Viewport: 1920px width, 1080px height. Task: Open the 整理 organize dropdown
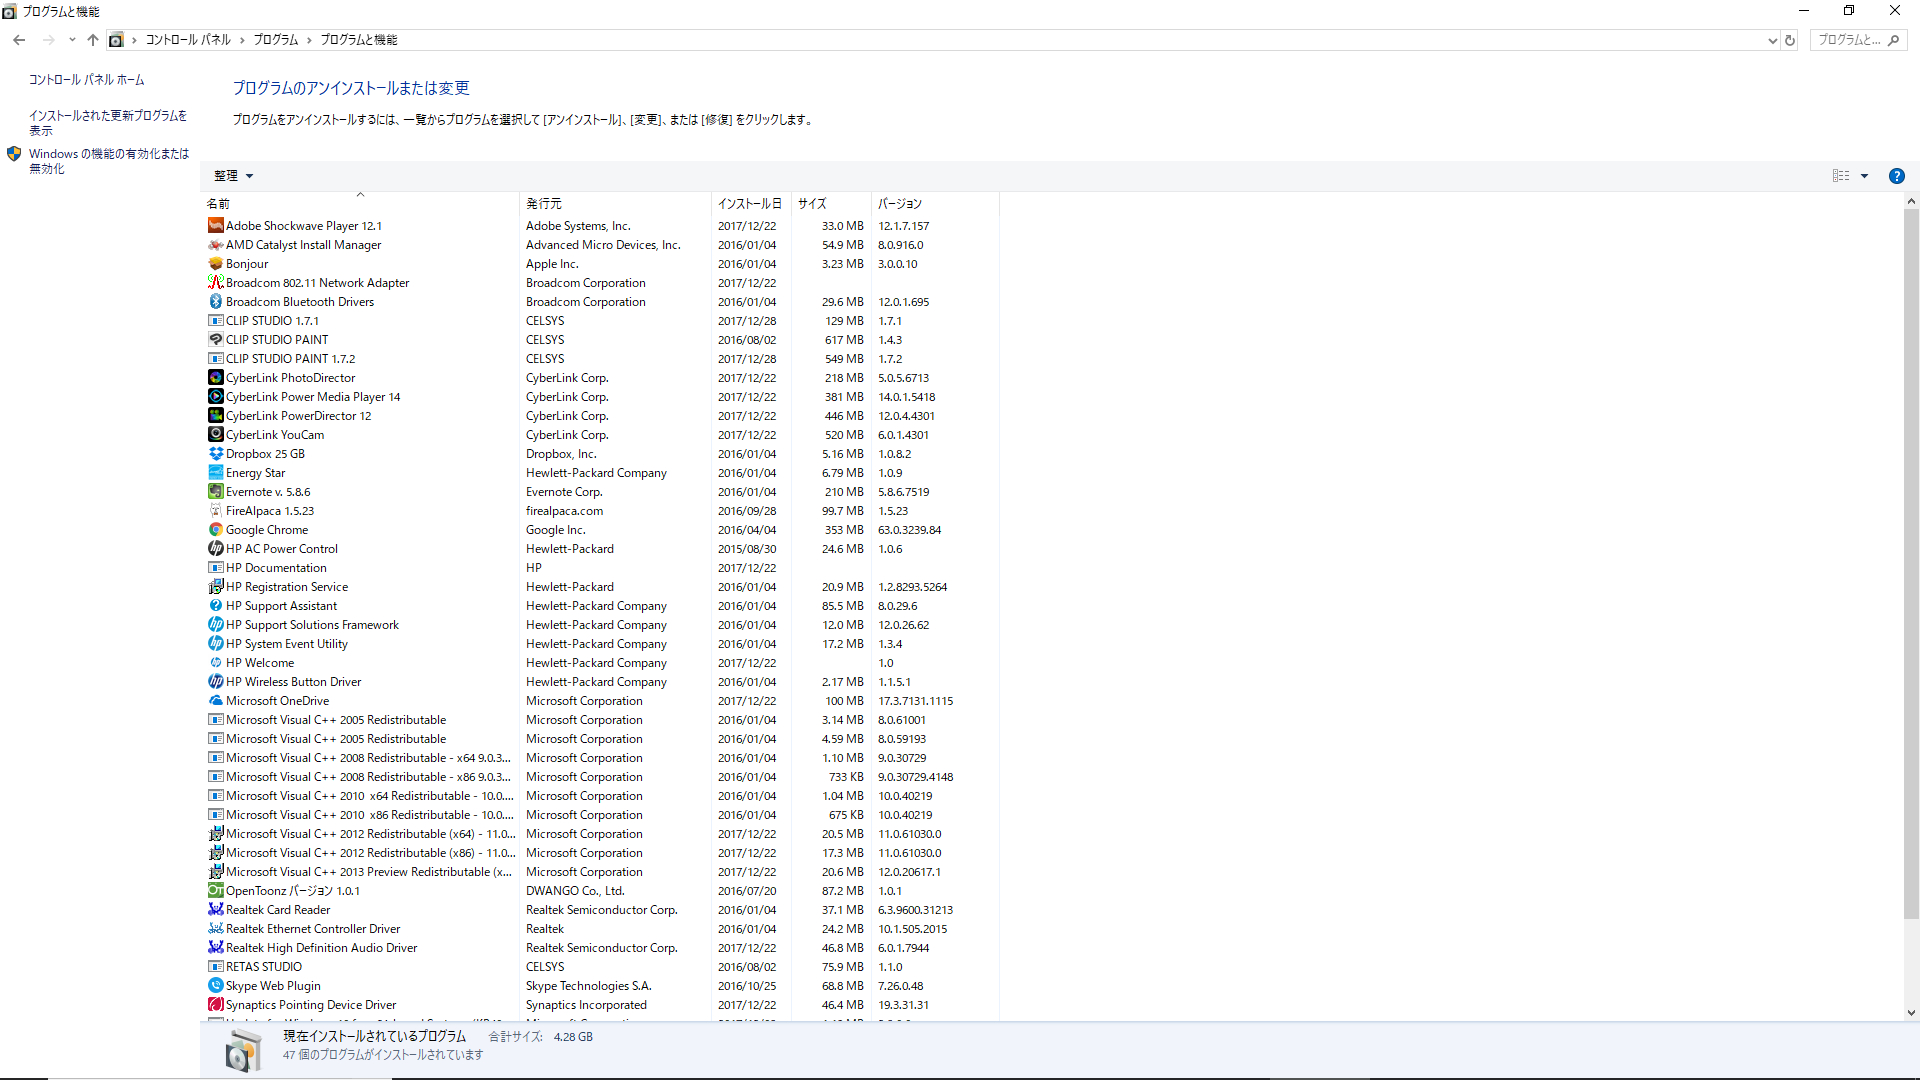pos(233,176)
